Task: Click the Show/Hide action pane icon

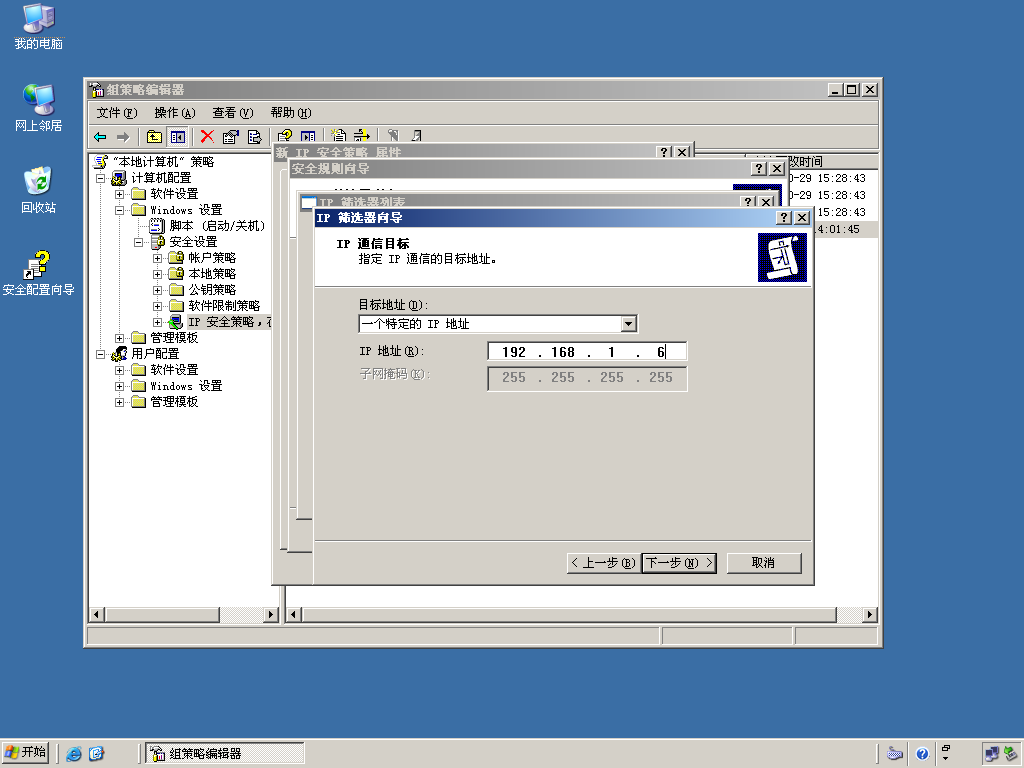Action: tap(308, 136)
